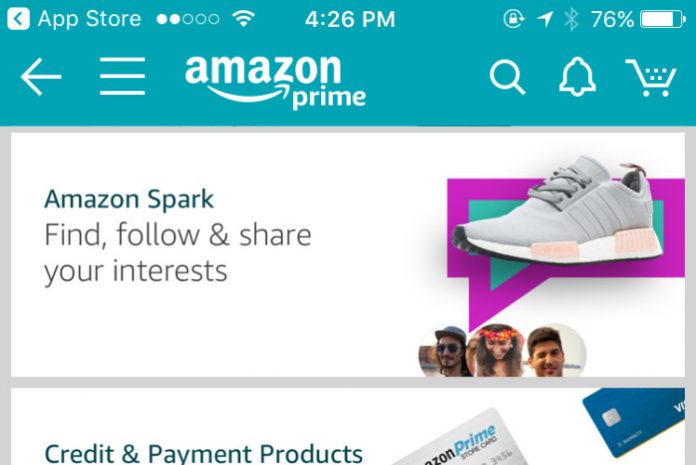Tap the Amazon Prime logo

(275, 82)
